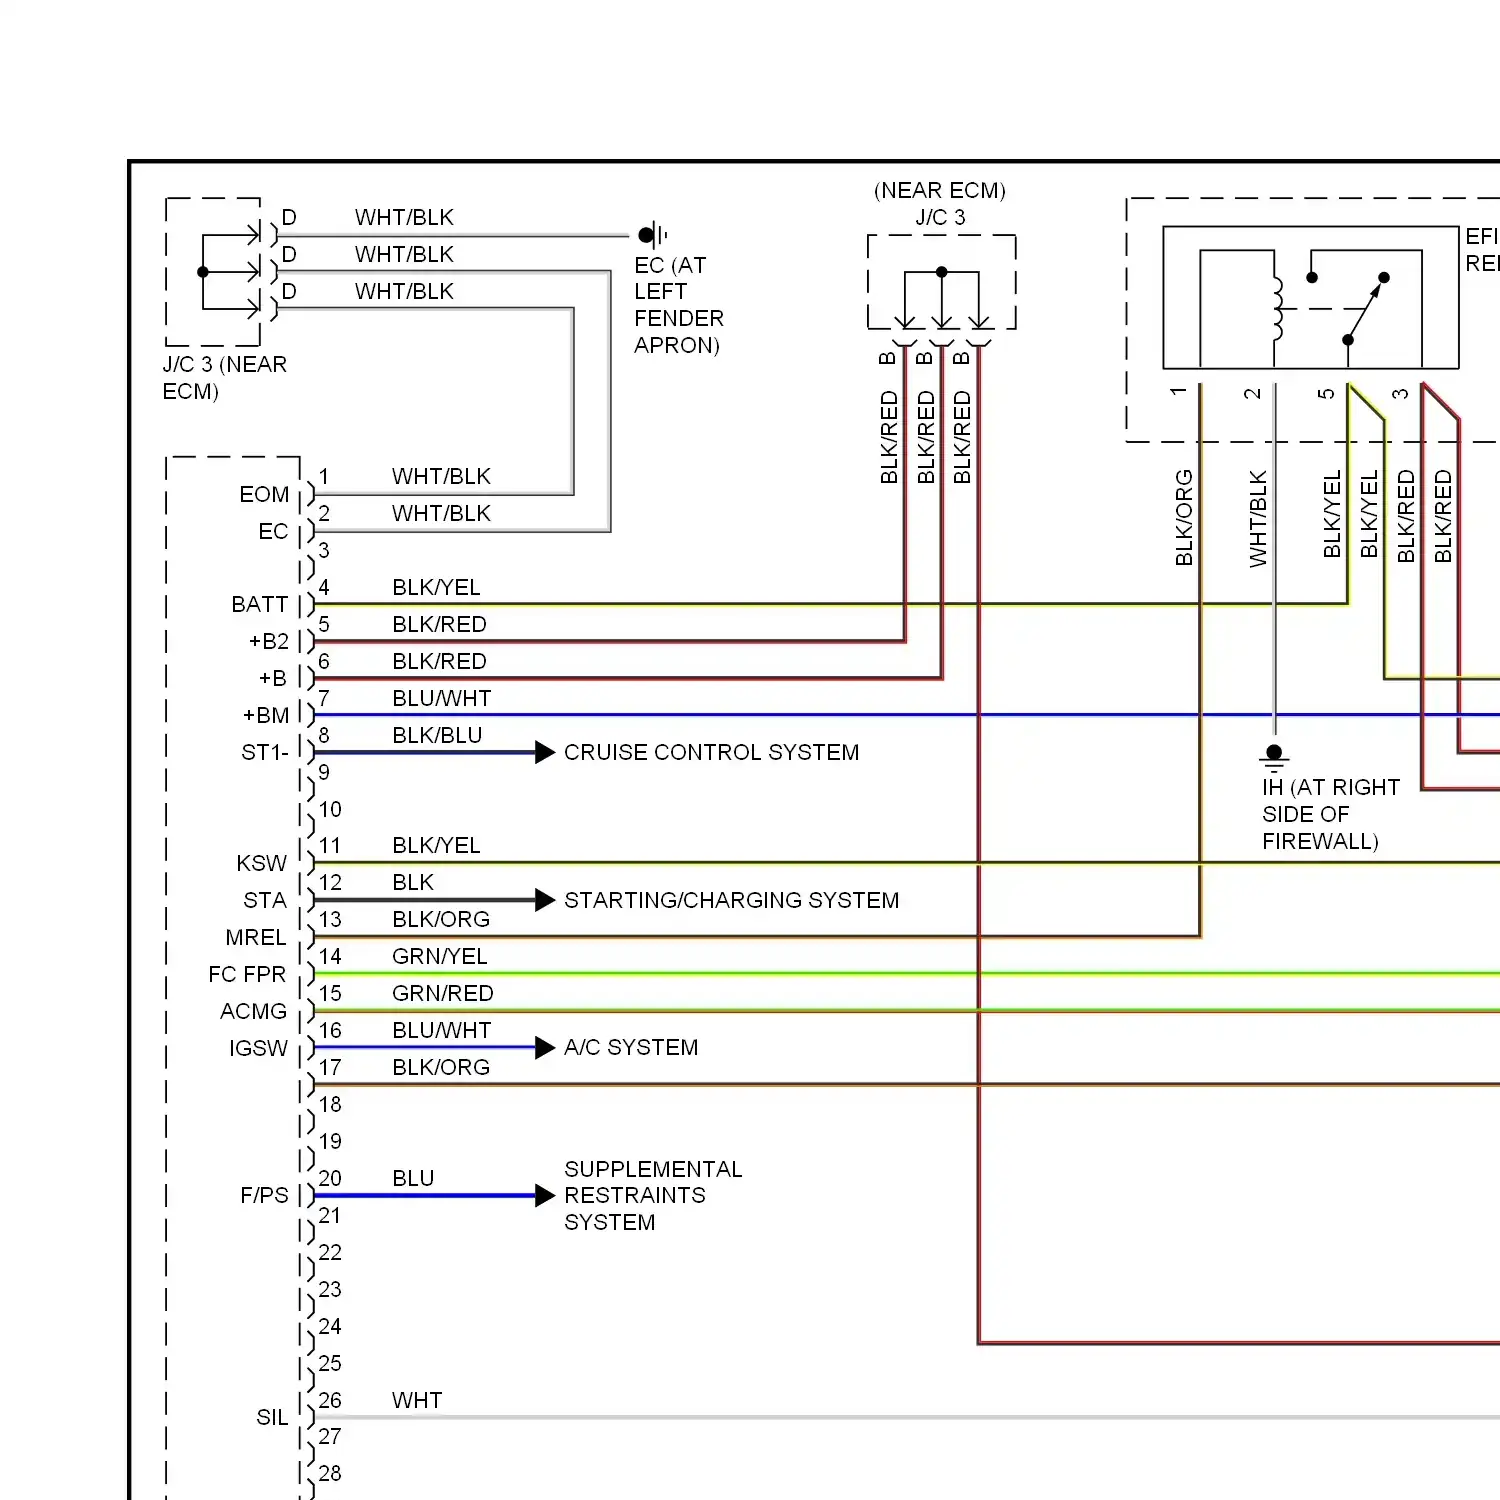Click the IH ground symbol above firewall label
This screenshot has height=1500, width=1500.
[1274, 758]
